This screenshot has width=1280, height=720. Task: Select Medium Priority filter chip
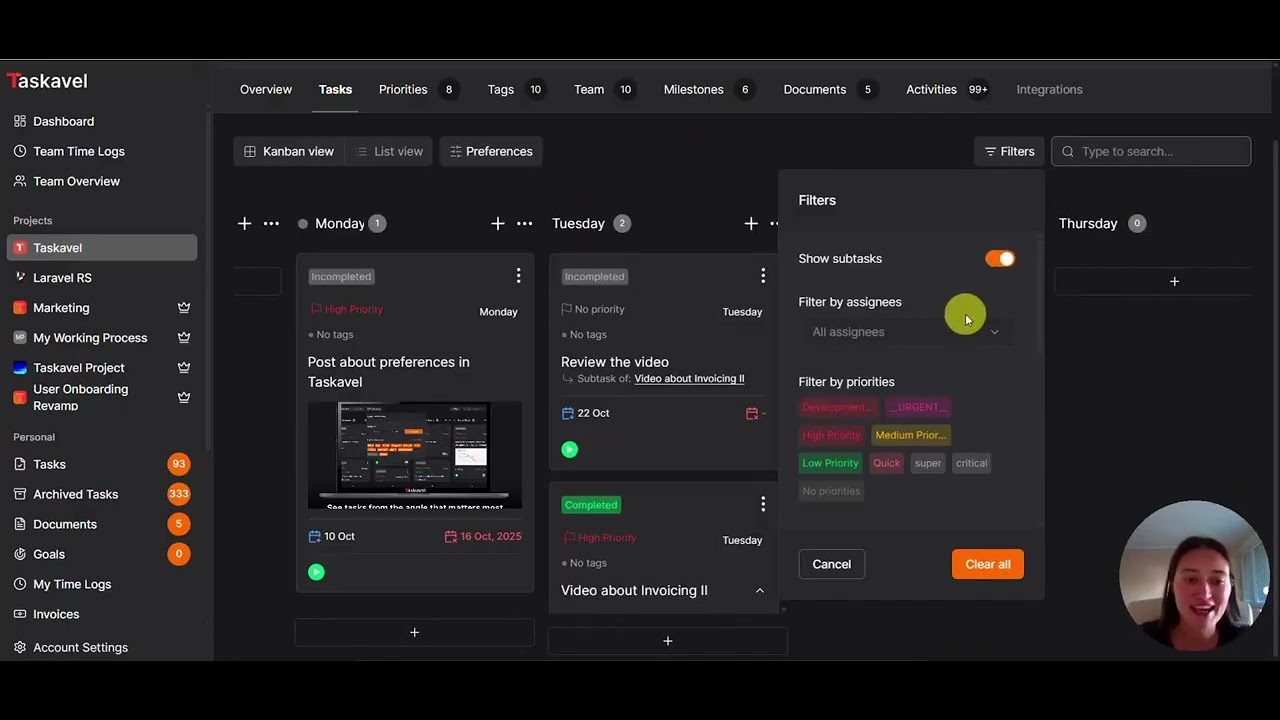[x=911, y=435]
